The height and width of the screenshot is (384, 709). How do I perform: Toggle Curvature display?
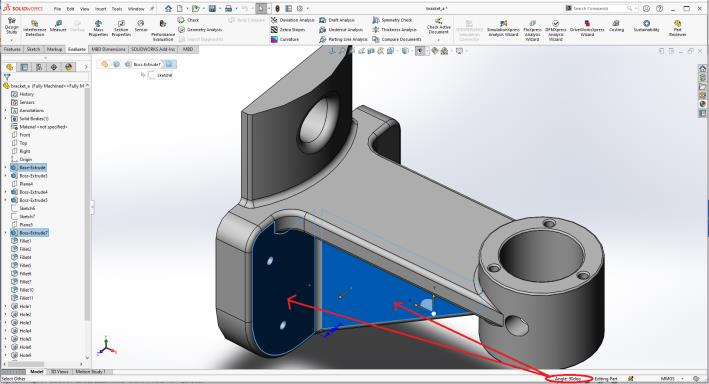click(x=285, y=39)
